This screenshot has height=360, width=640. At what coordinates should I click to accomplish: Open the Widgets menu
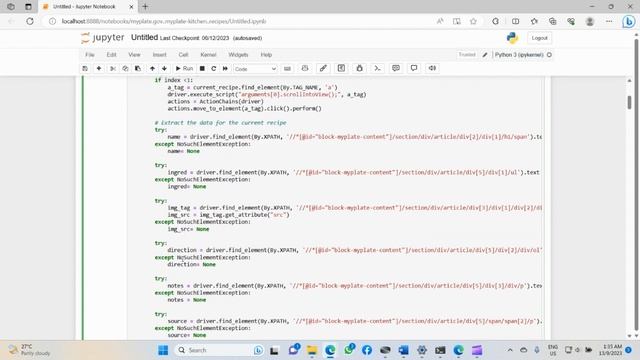pyautogui.click(x=238, y=55)
